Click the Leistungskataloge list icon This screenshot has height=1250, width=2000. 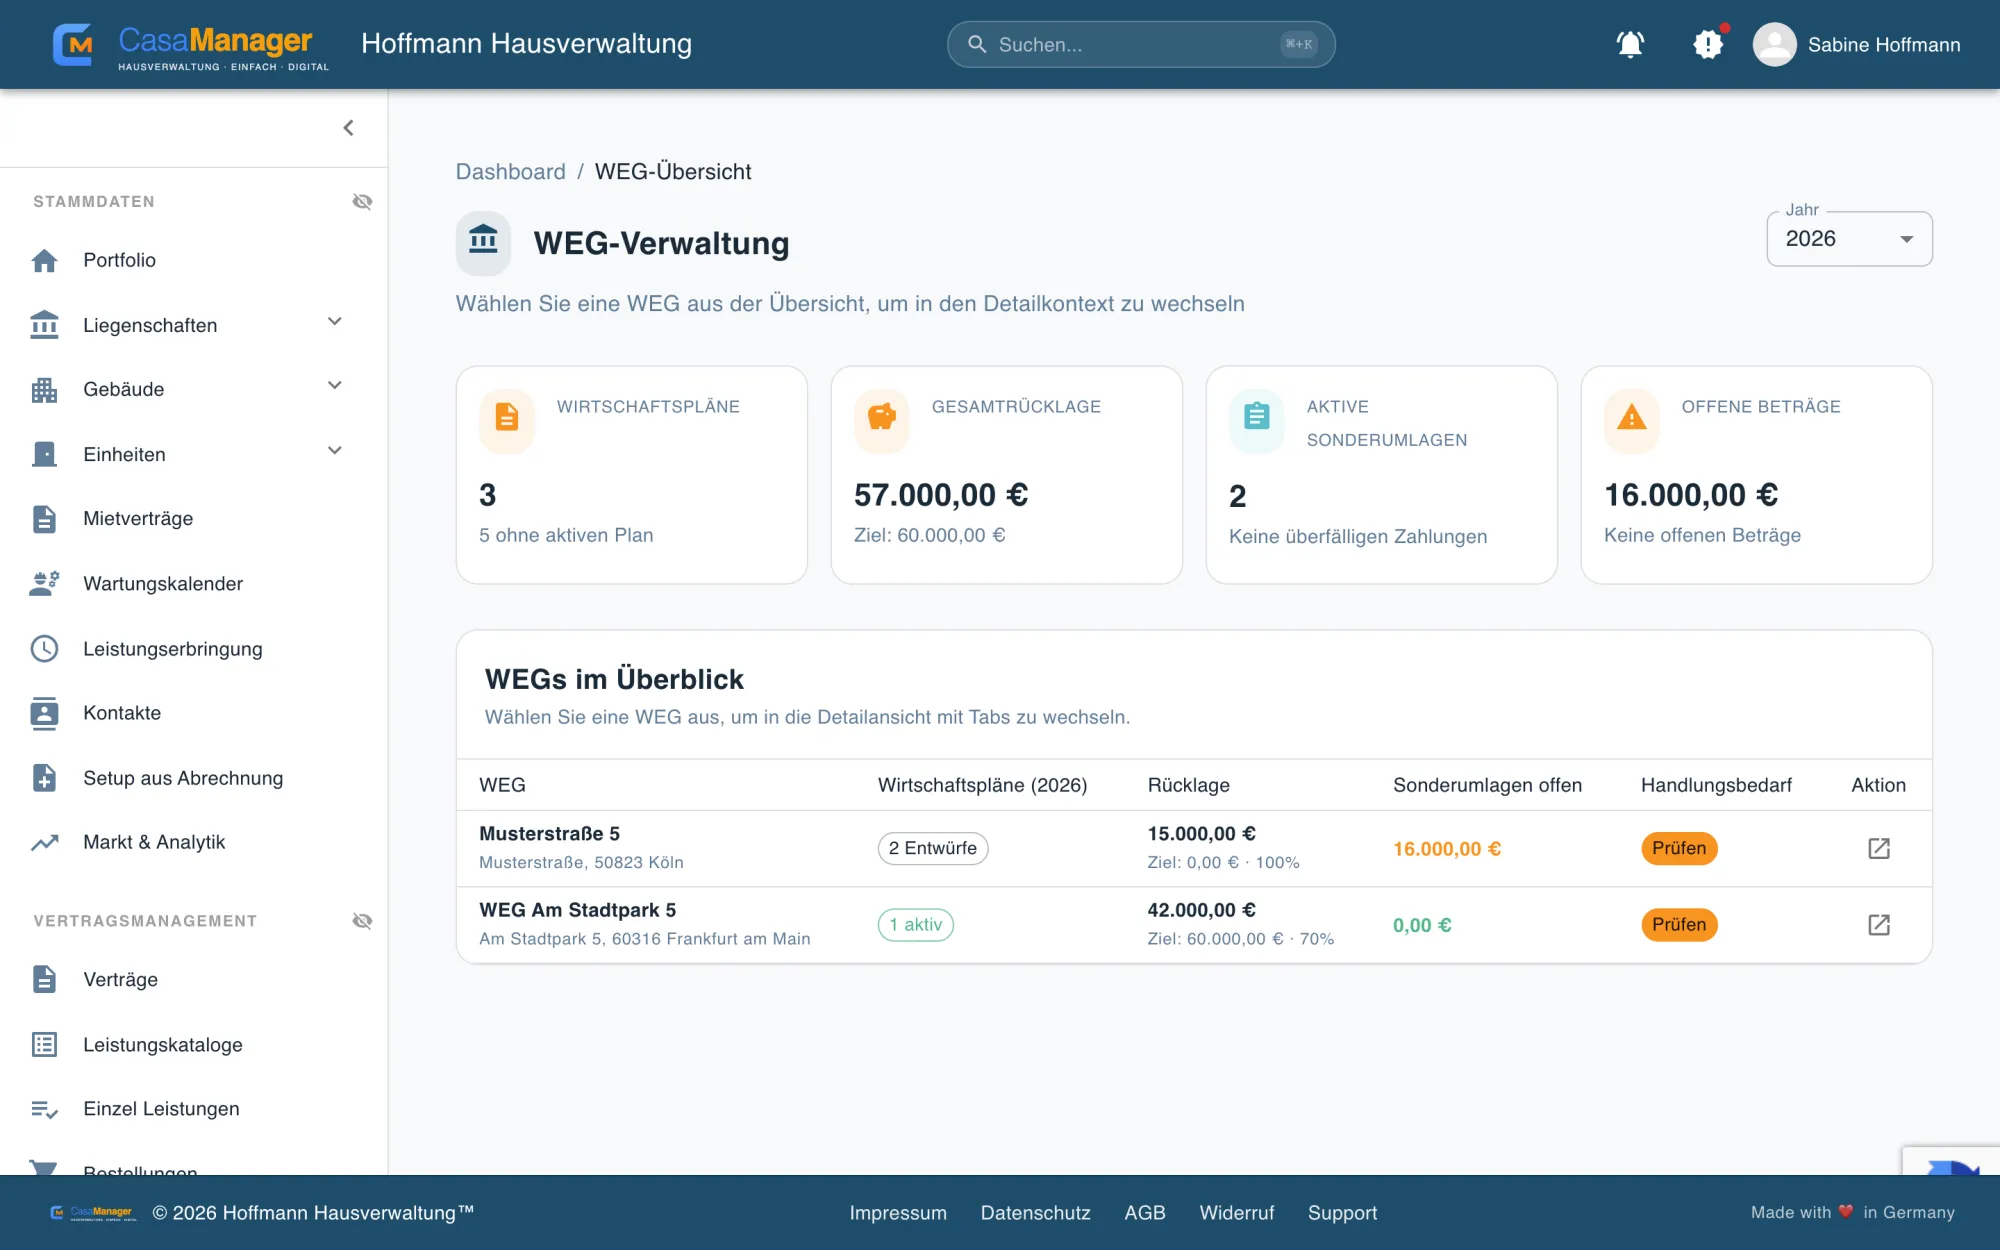(44, 1044)
